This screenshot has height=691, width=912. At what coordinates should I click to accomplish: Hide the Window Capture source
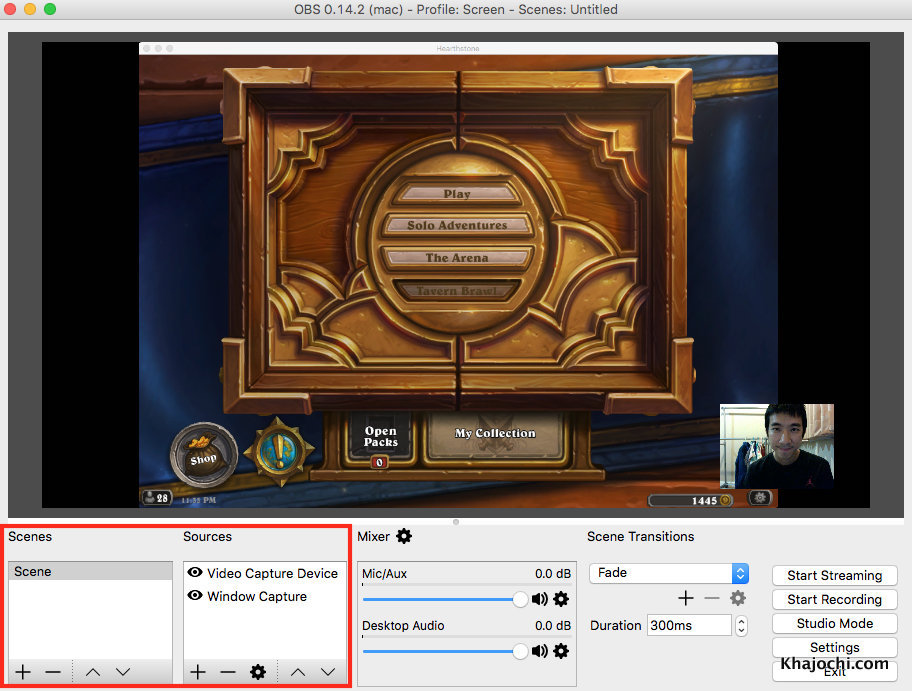coord(195,596)
